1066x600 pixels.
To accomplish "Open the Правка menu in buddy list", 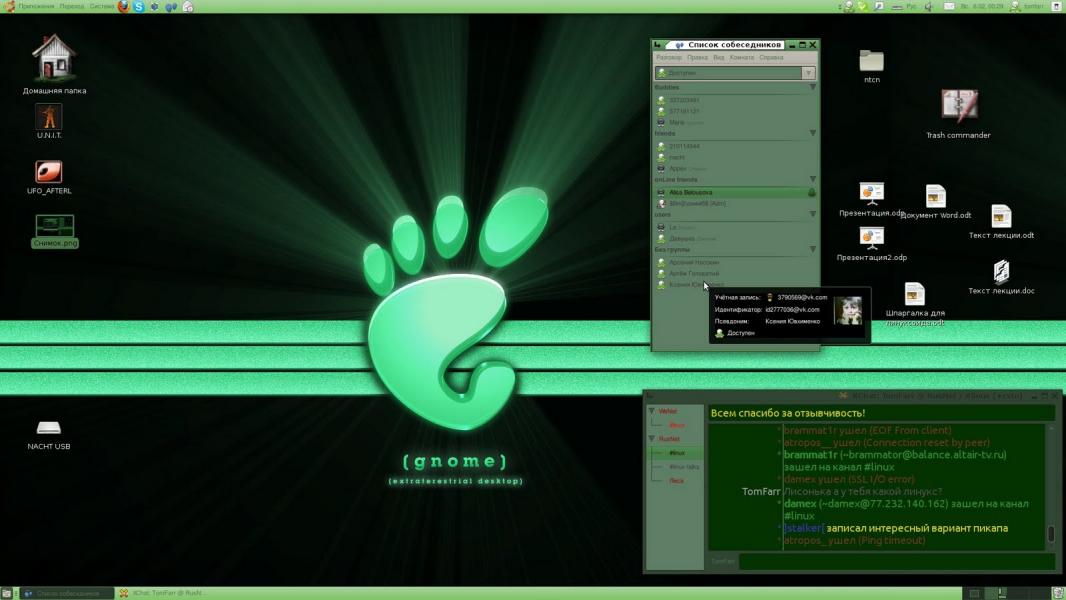I will point(697,58).
